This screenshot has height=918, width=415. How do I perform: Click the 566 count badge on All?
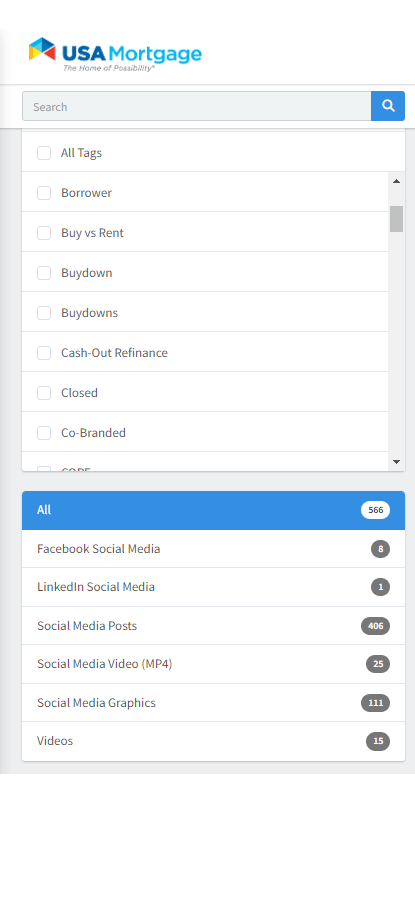(375, 510)
